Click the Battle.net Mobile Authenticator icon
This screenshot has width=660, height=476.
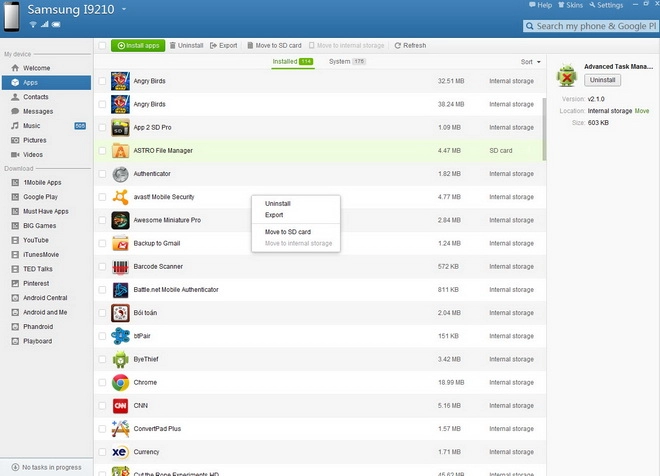120,290
